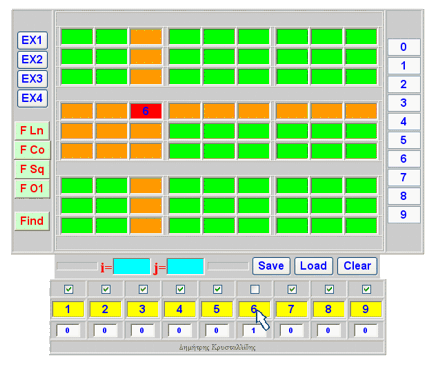Check the empty checkbox above yellow 6
The height and width of the screenshot is (365, 433).
pos(255,289)
